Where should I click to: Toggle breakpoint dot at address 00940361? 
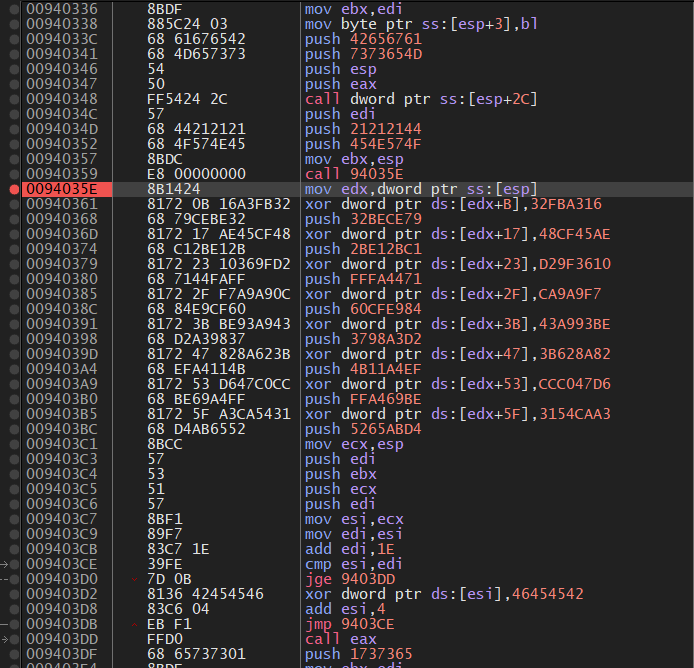[14, 205]
